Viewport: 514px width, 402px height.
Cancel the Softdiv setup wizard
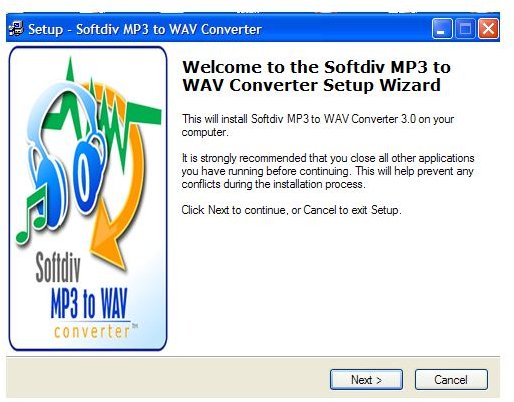point(451,379)
